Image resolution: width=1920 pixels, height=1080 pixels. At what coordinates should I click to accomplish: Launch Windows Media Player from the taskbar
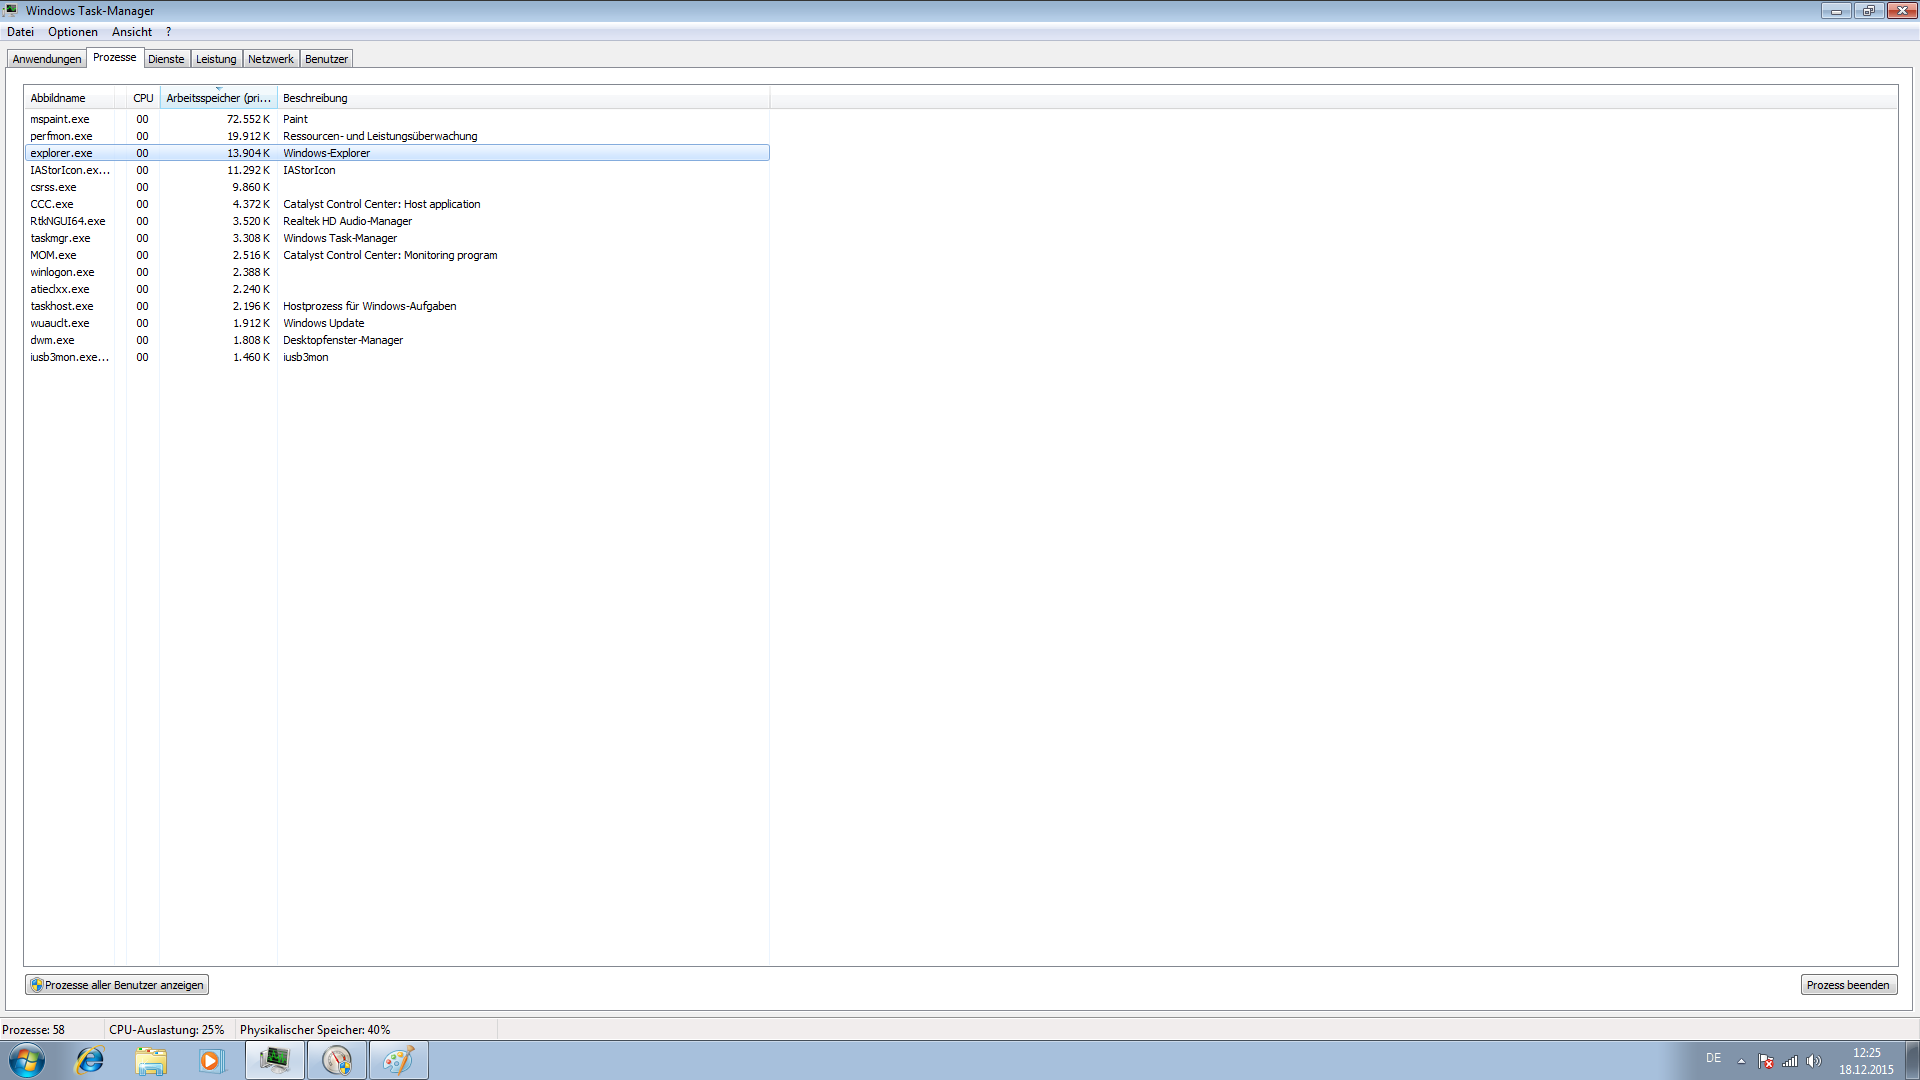(211, 1060)
